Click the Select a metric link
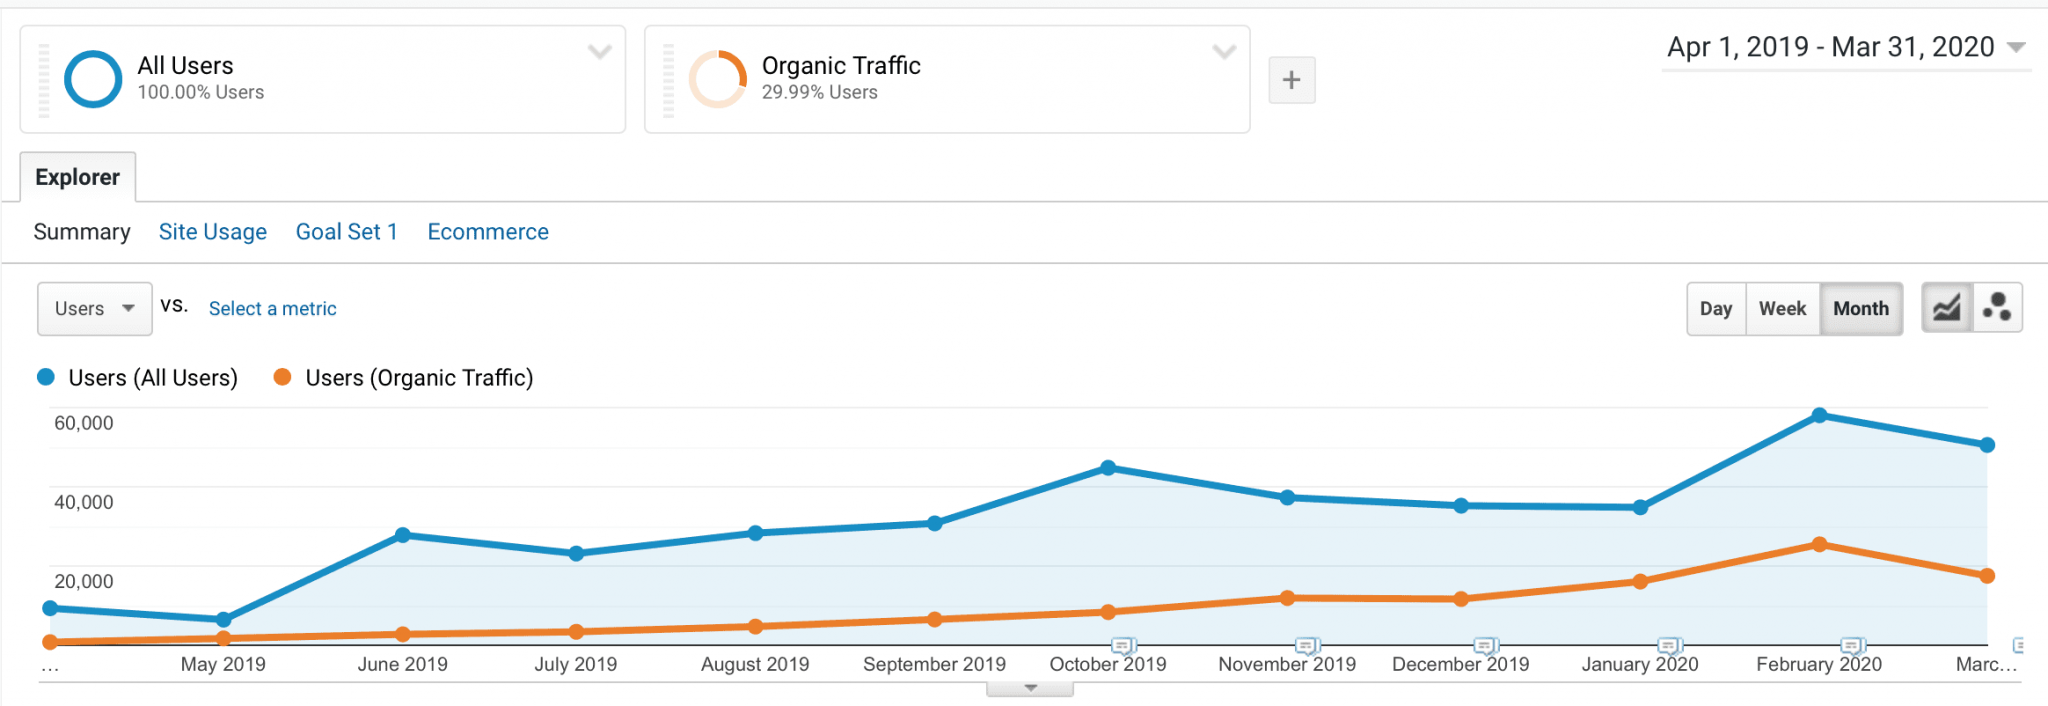 tap(272, 309)
